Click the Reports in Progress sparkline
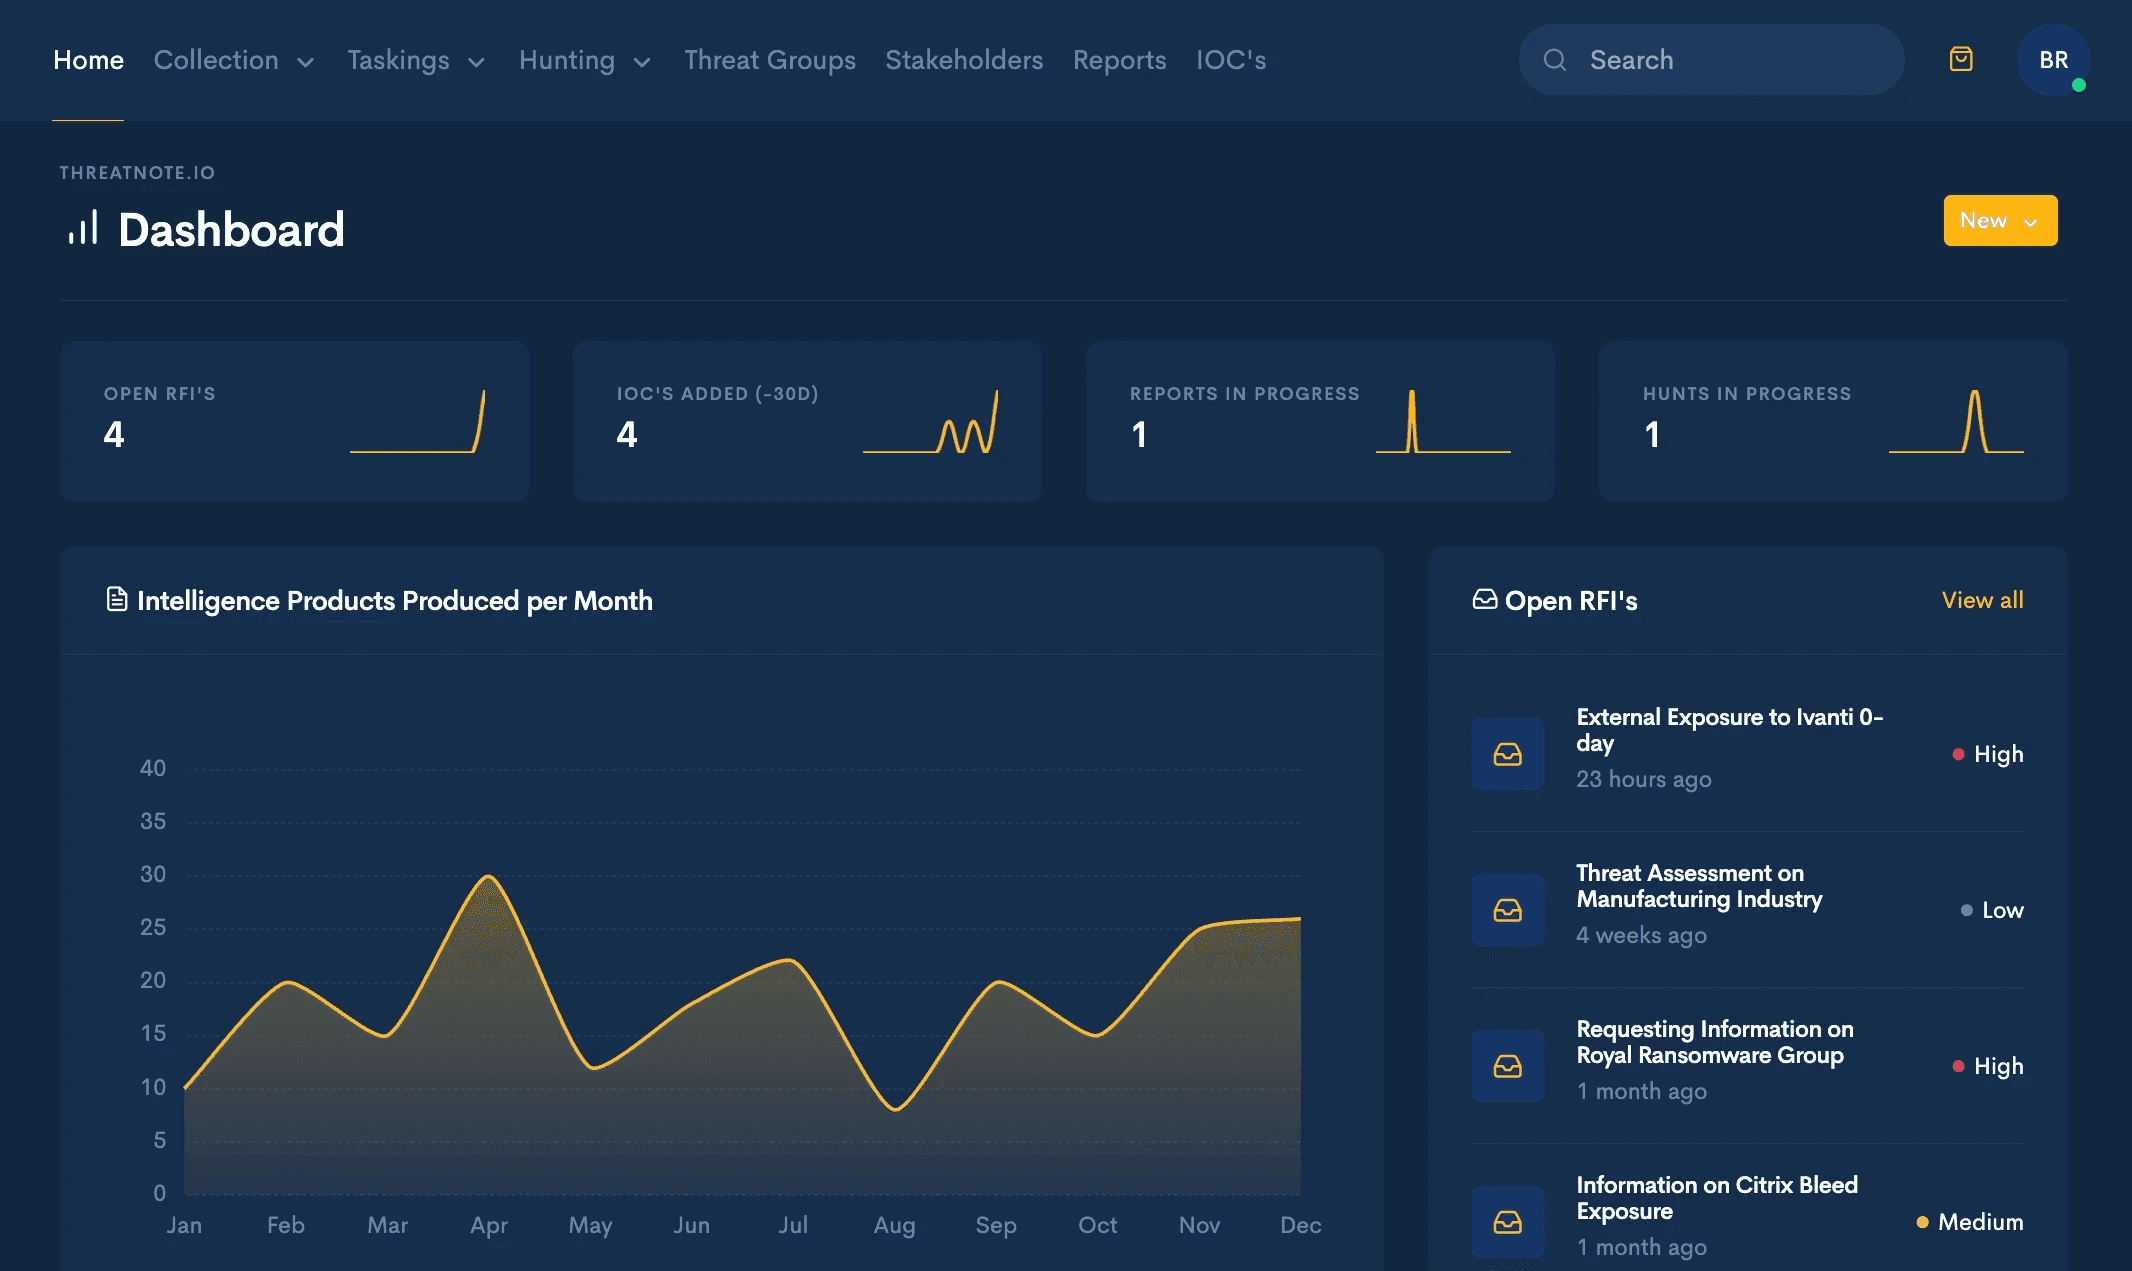The height and width of the screenshot is (1271, 2132). tap(1443, 421)
